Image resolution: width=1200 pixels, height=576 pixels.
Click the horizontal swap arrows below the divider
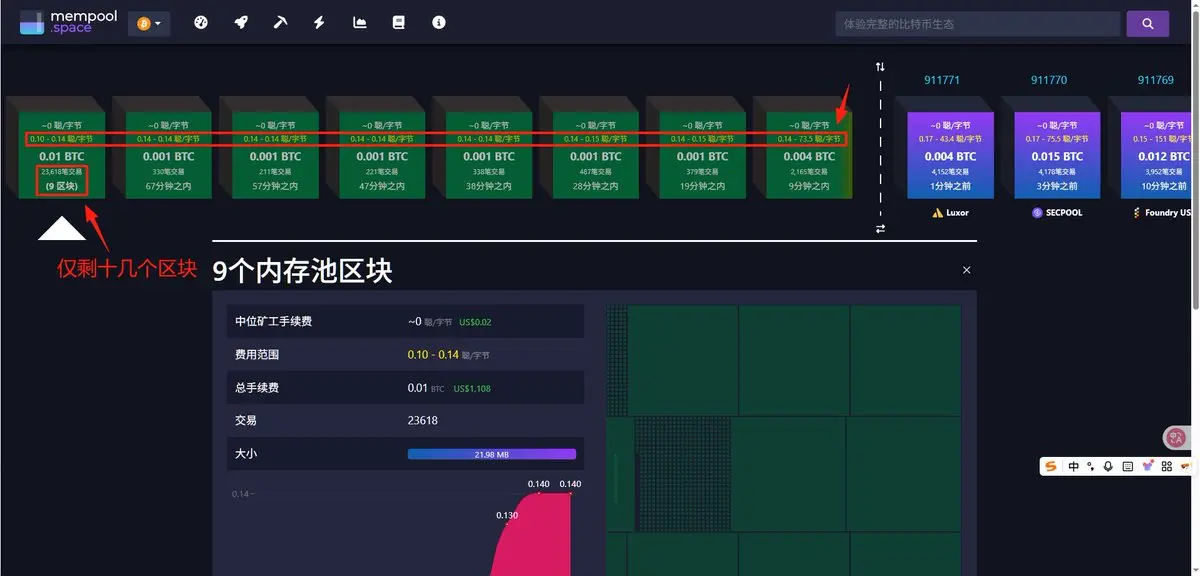(x=880, y=229)
